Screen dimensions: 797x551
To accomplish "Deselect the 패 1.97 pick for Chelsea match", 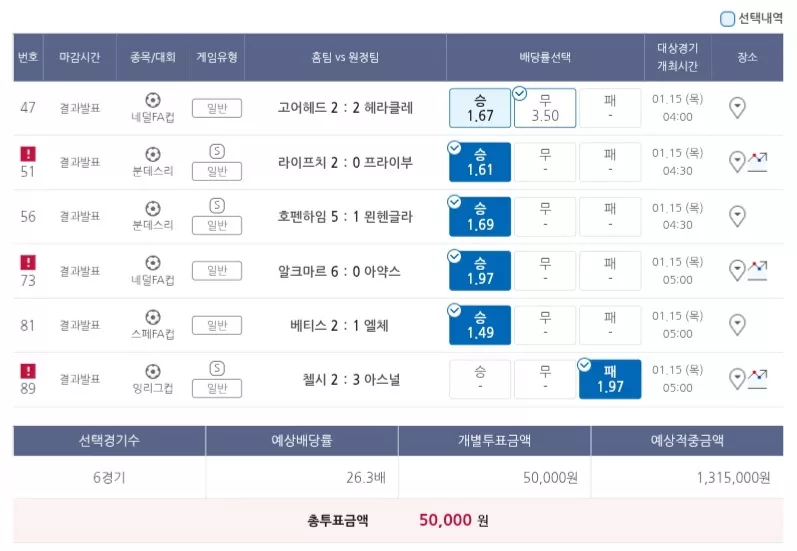I will pyautogui.click(x=610, y=379).
